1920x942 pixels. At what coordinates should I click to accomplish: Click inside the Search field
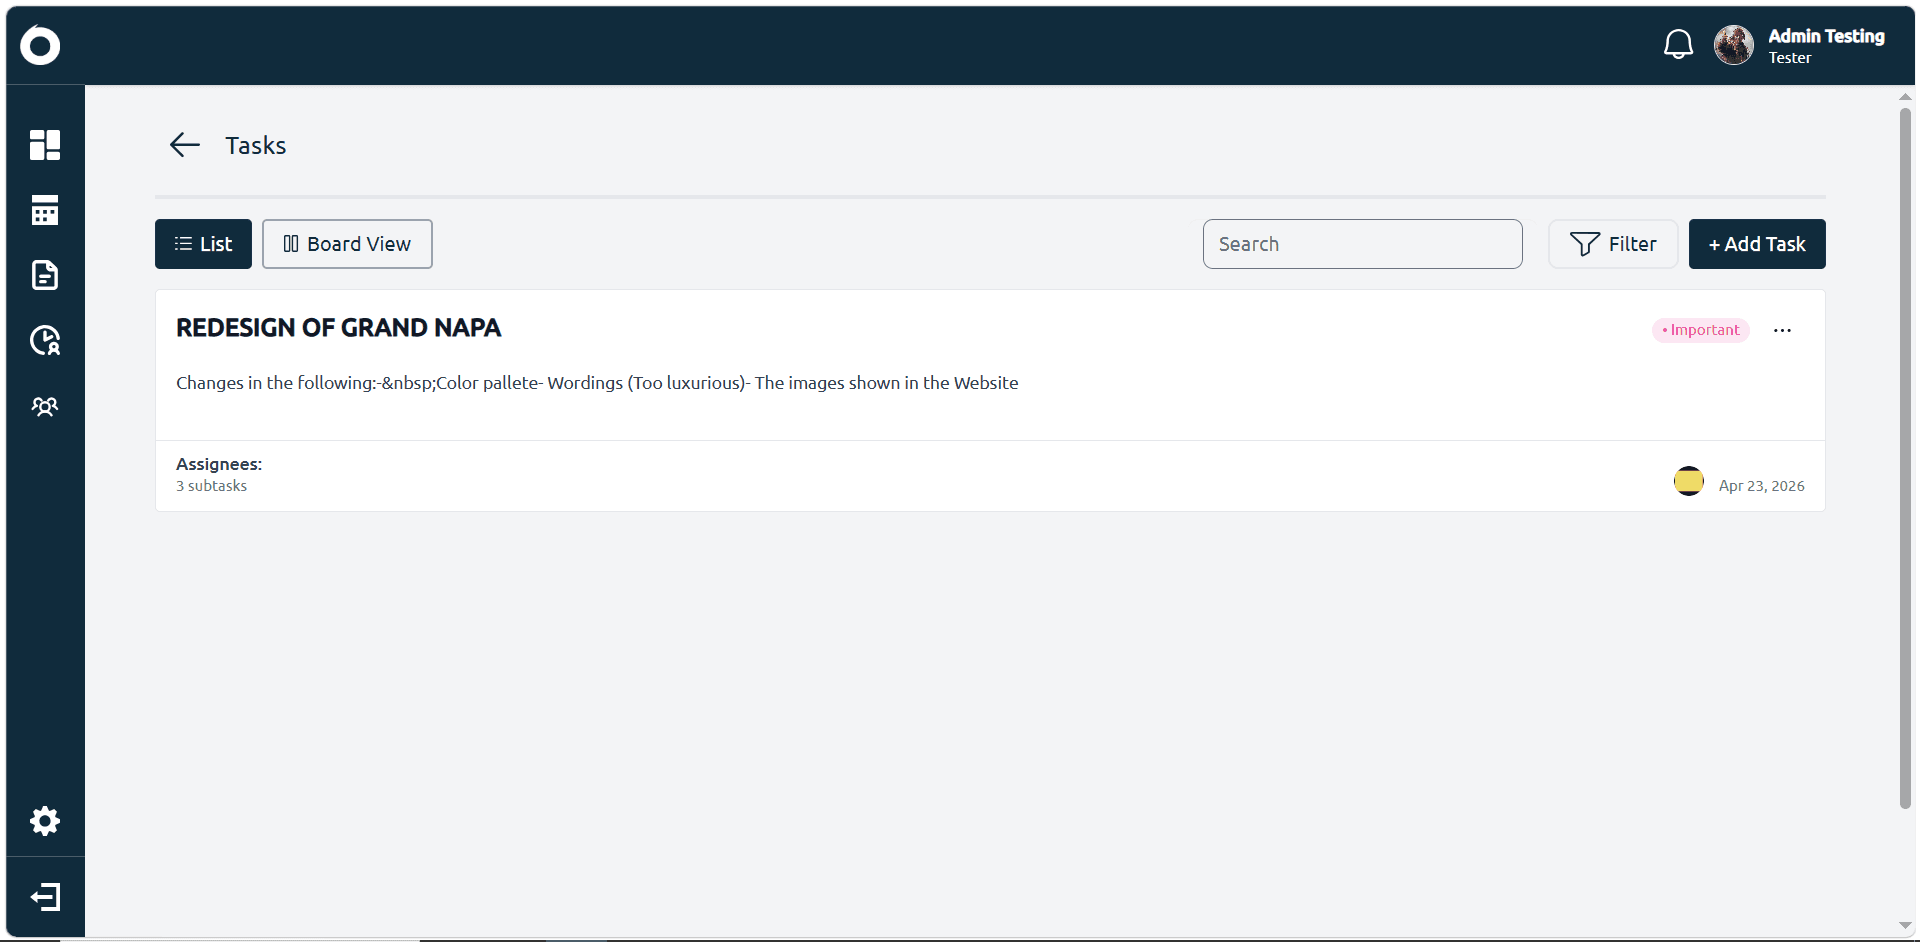(x=1362, y=243)
